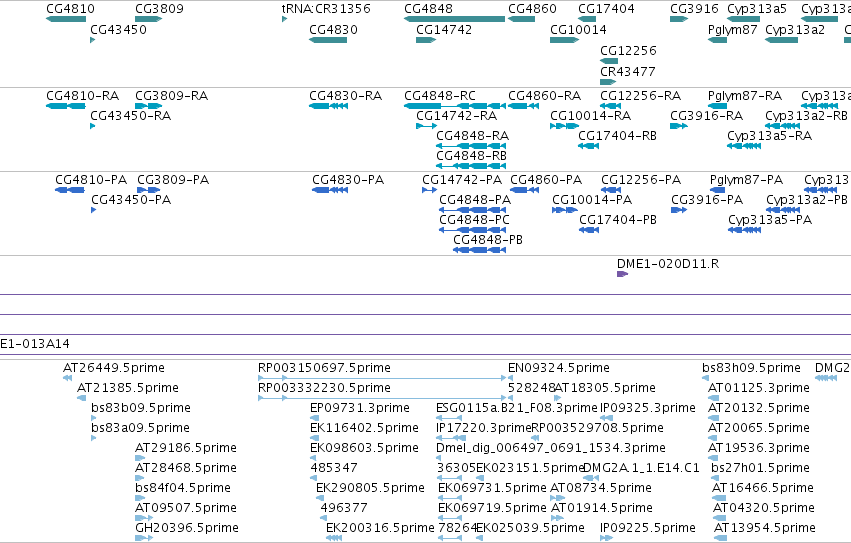Open the CR43477 gene feature
851x543 pixels.
[608, 82]
